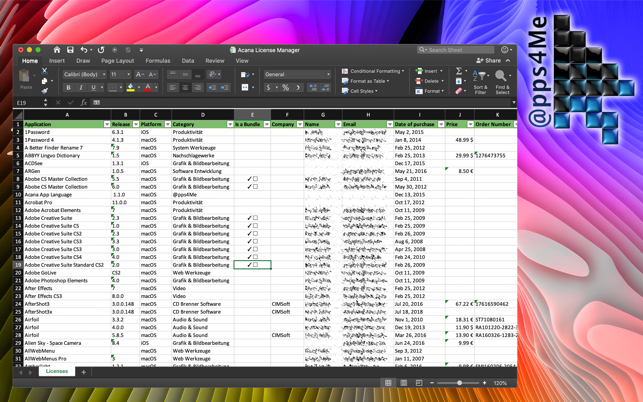Apply percent style format
The width and height of the screenshot is (643, 402).
pos(285,87)
